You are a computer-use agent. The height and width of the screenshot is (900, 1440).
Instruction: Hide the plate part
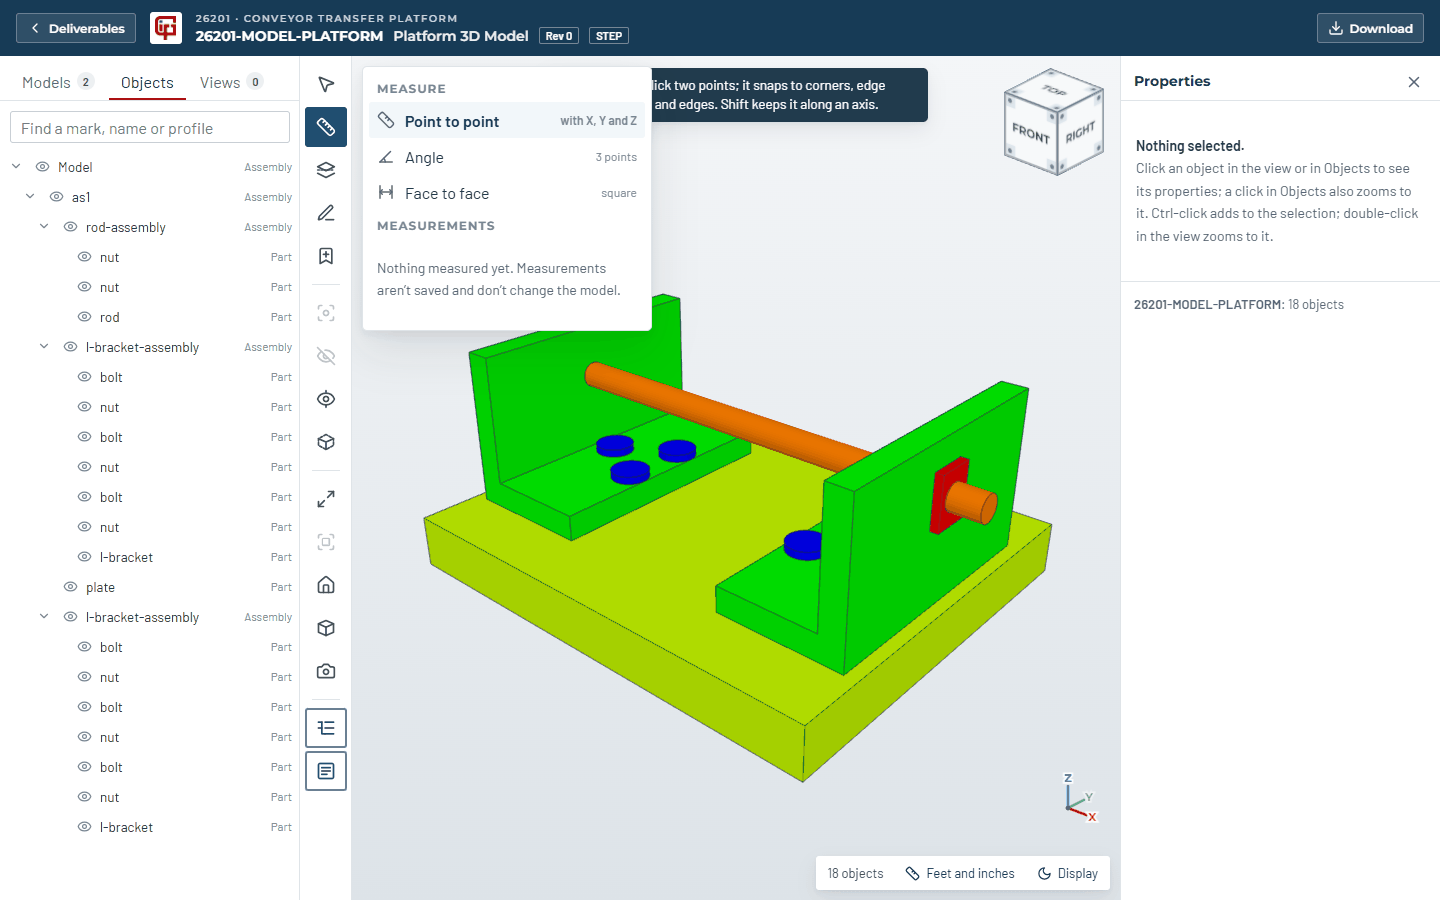[x=71, y=587]
